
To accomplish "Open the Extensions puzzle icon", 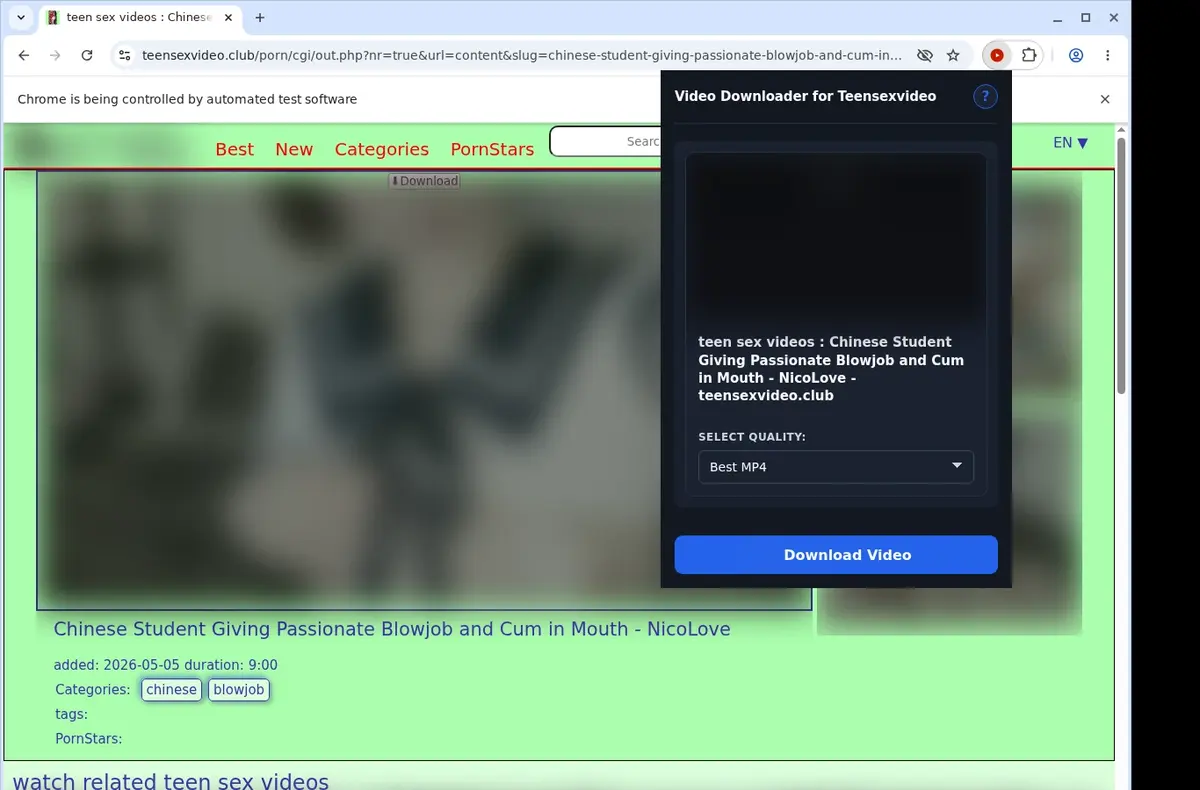I will 1028,56.
